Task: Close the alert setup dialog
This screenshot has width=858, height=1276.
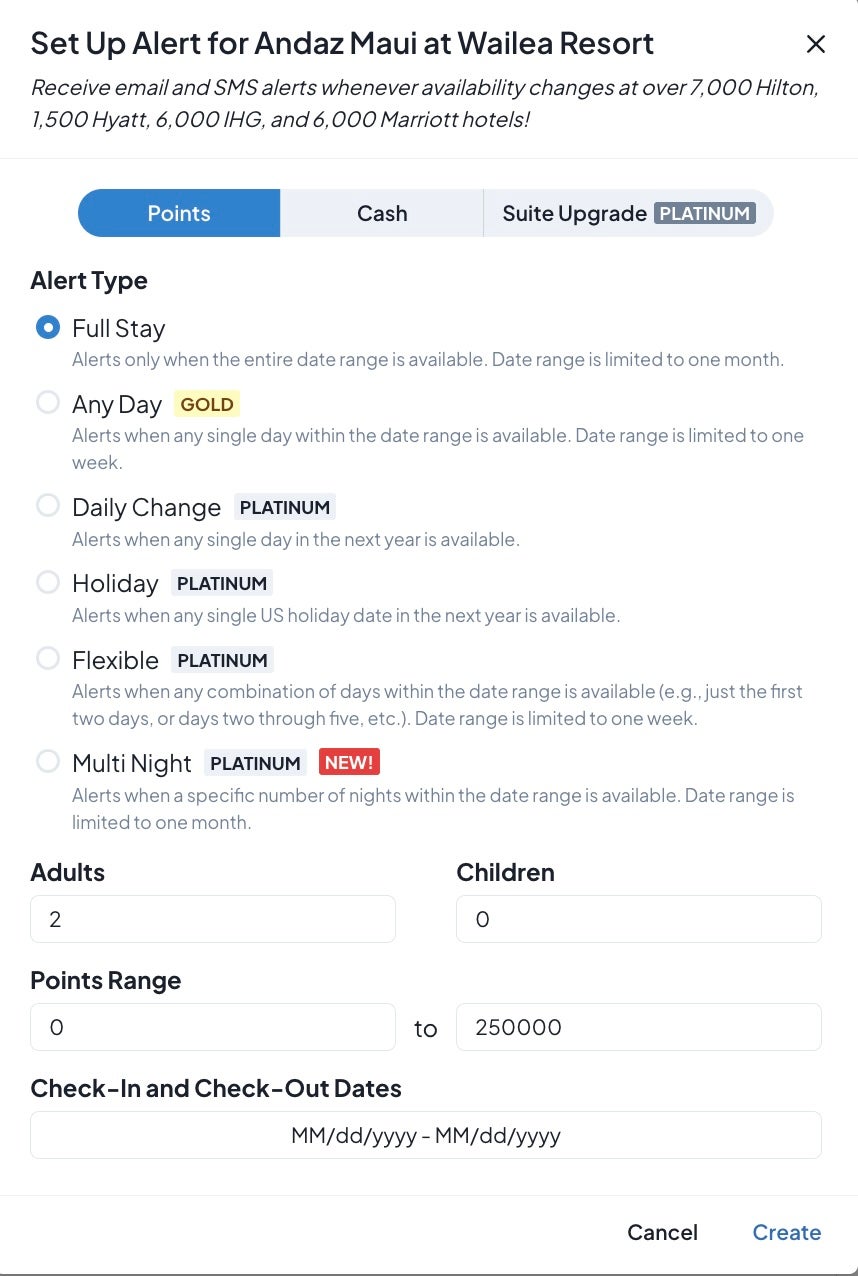Action: click(x=816, y=44)
